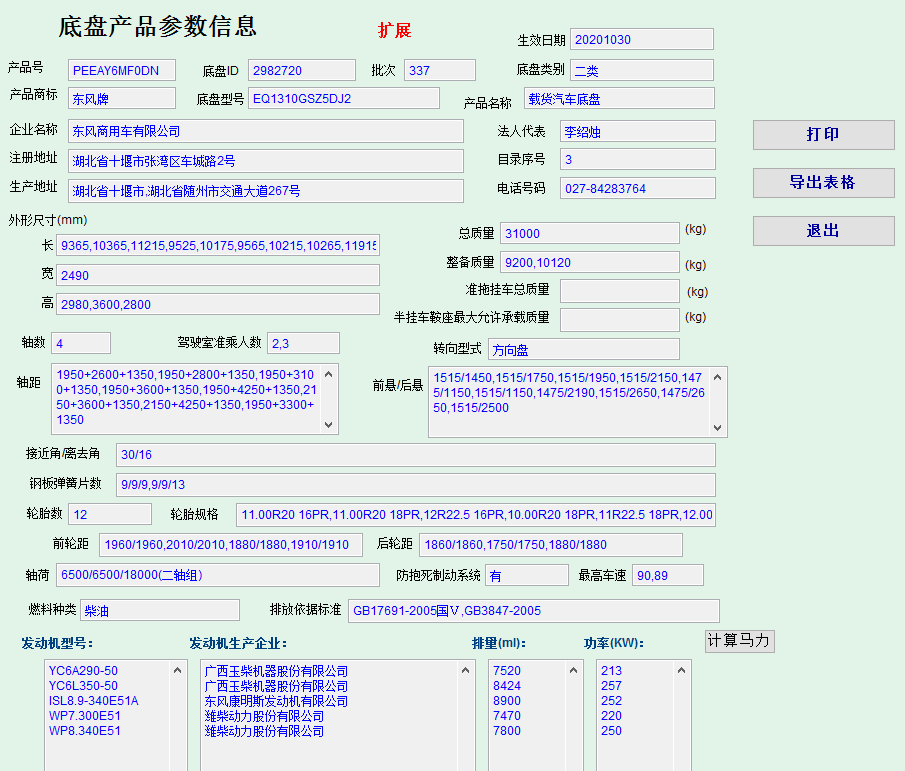Select engine model WP7.300E51
This screenshot has height=771, width=905.
85,716
